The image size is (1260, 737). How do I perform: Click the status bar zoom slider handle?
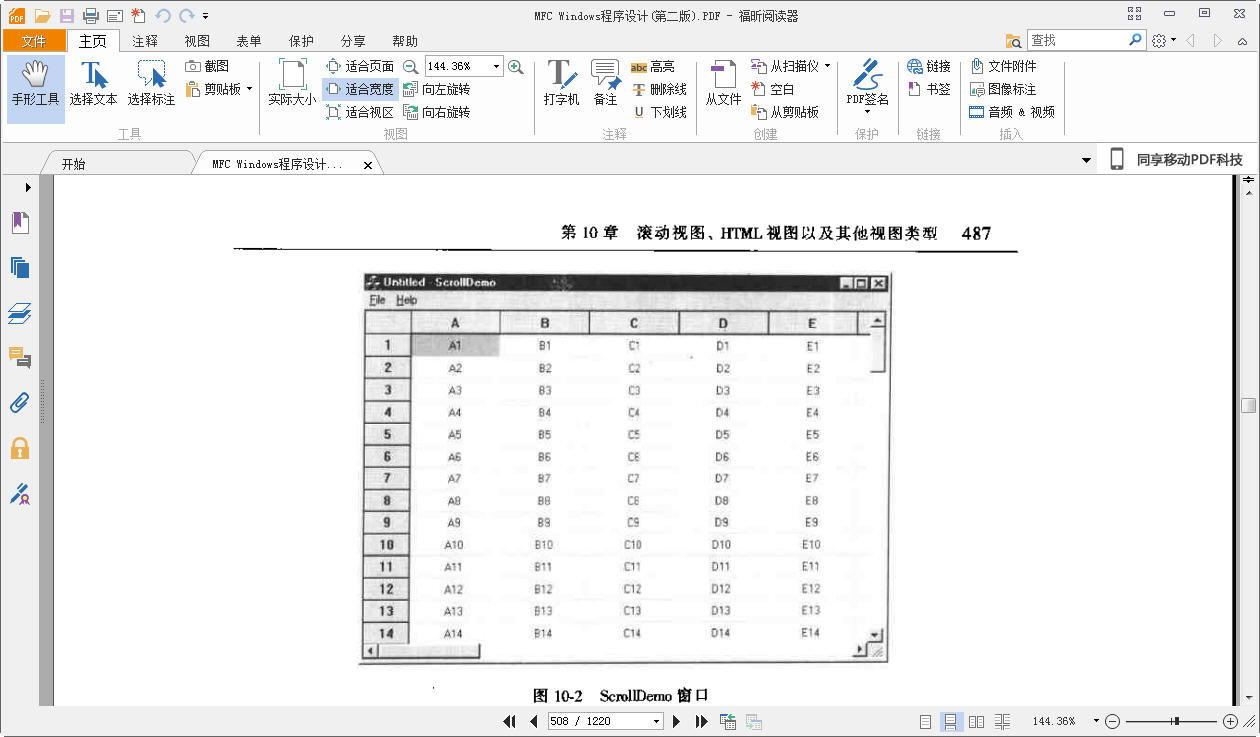point(1176,721)
